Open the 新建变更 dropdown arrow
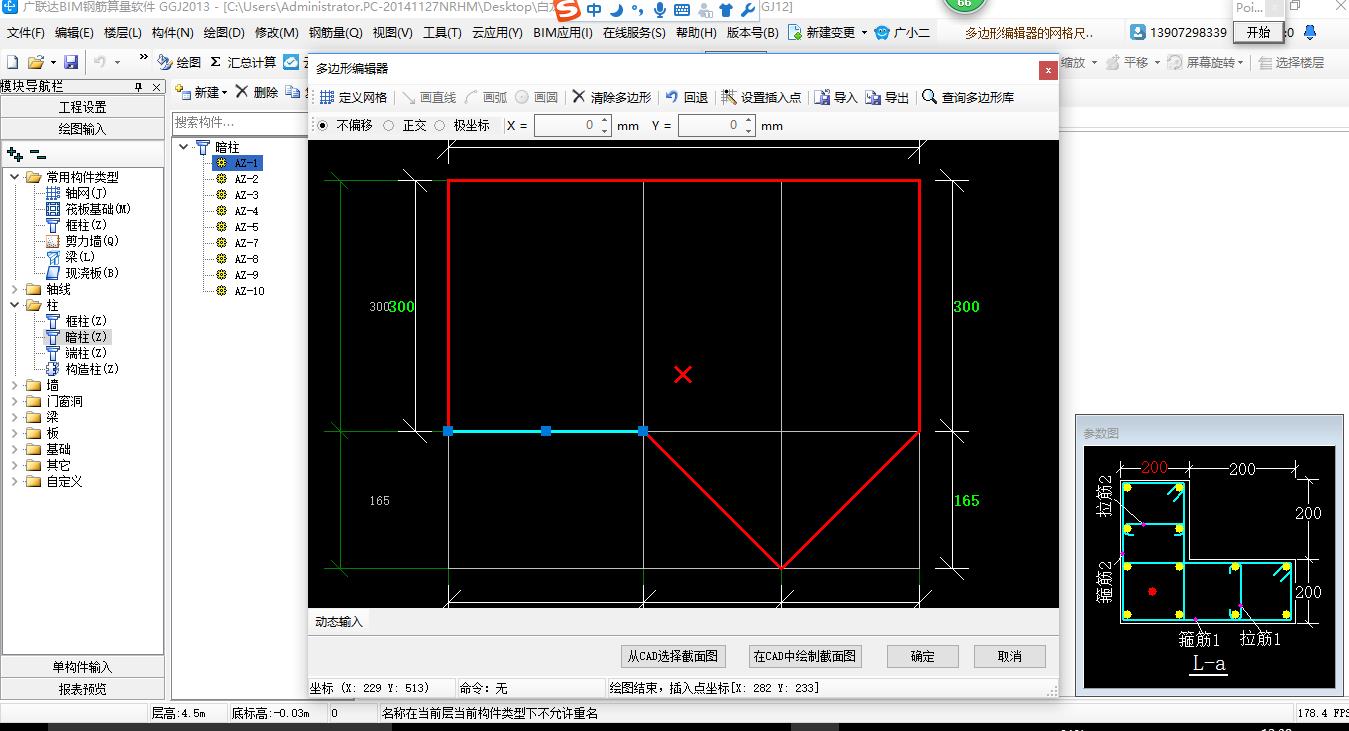Screen dimensions: 1349x731 pyautogui.click(x=864, y=33)
